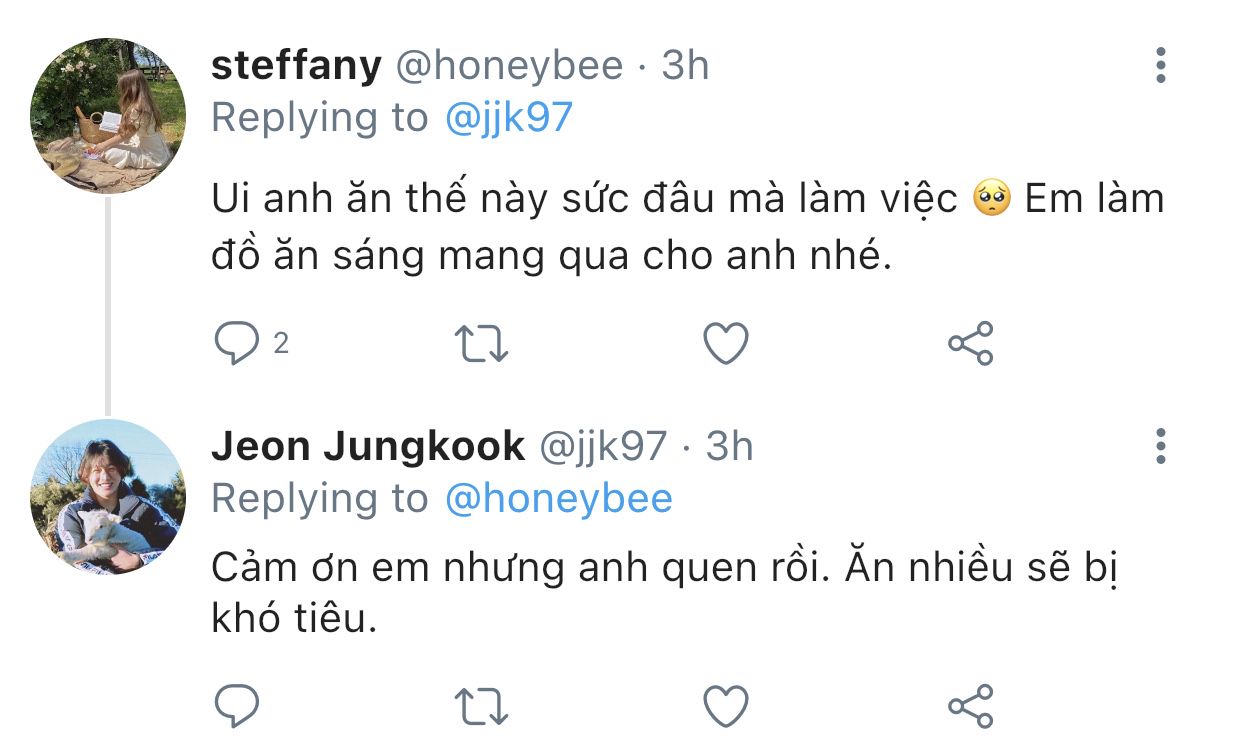Reply to steffany's tweet via comment icon
1242x753 pixels.
(237, 344)
